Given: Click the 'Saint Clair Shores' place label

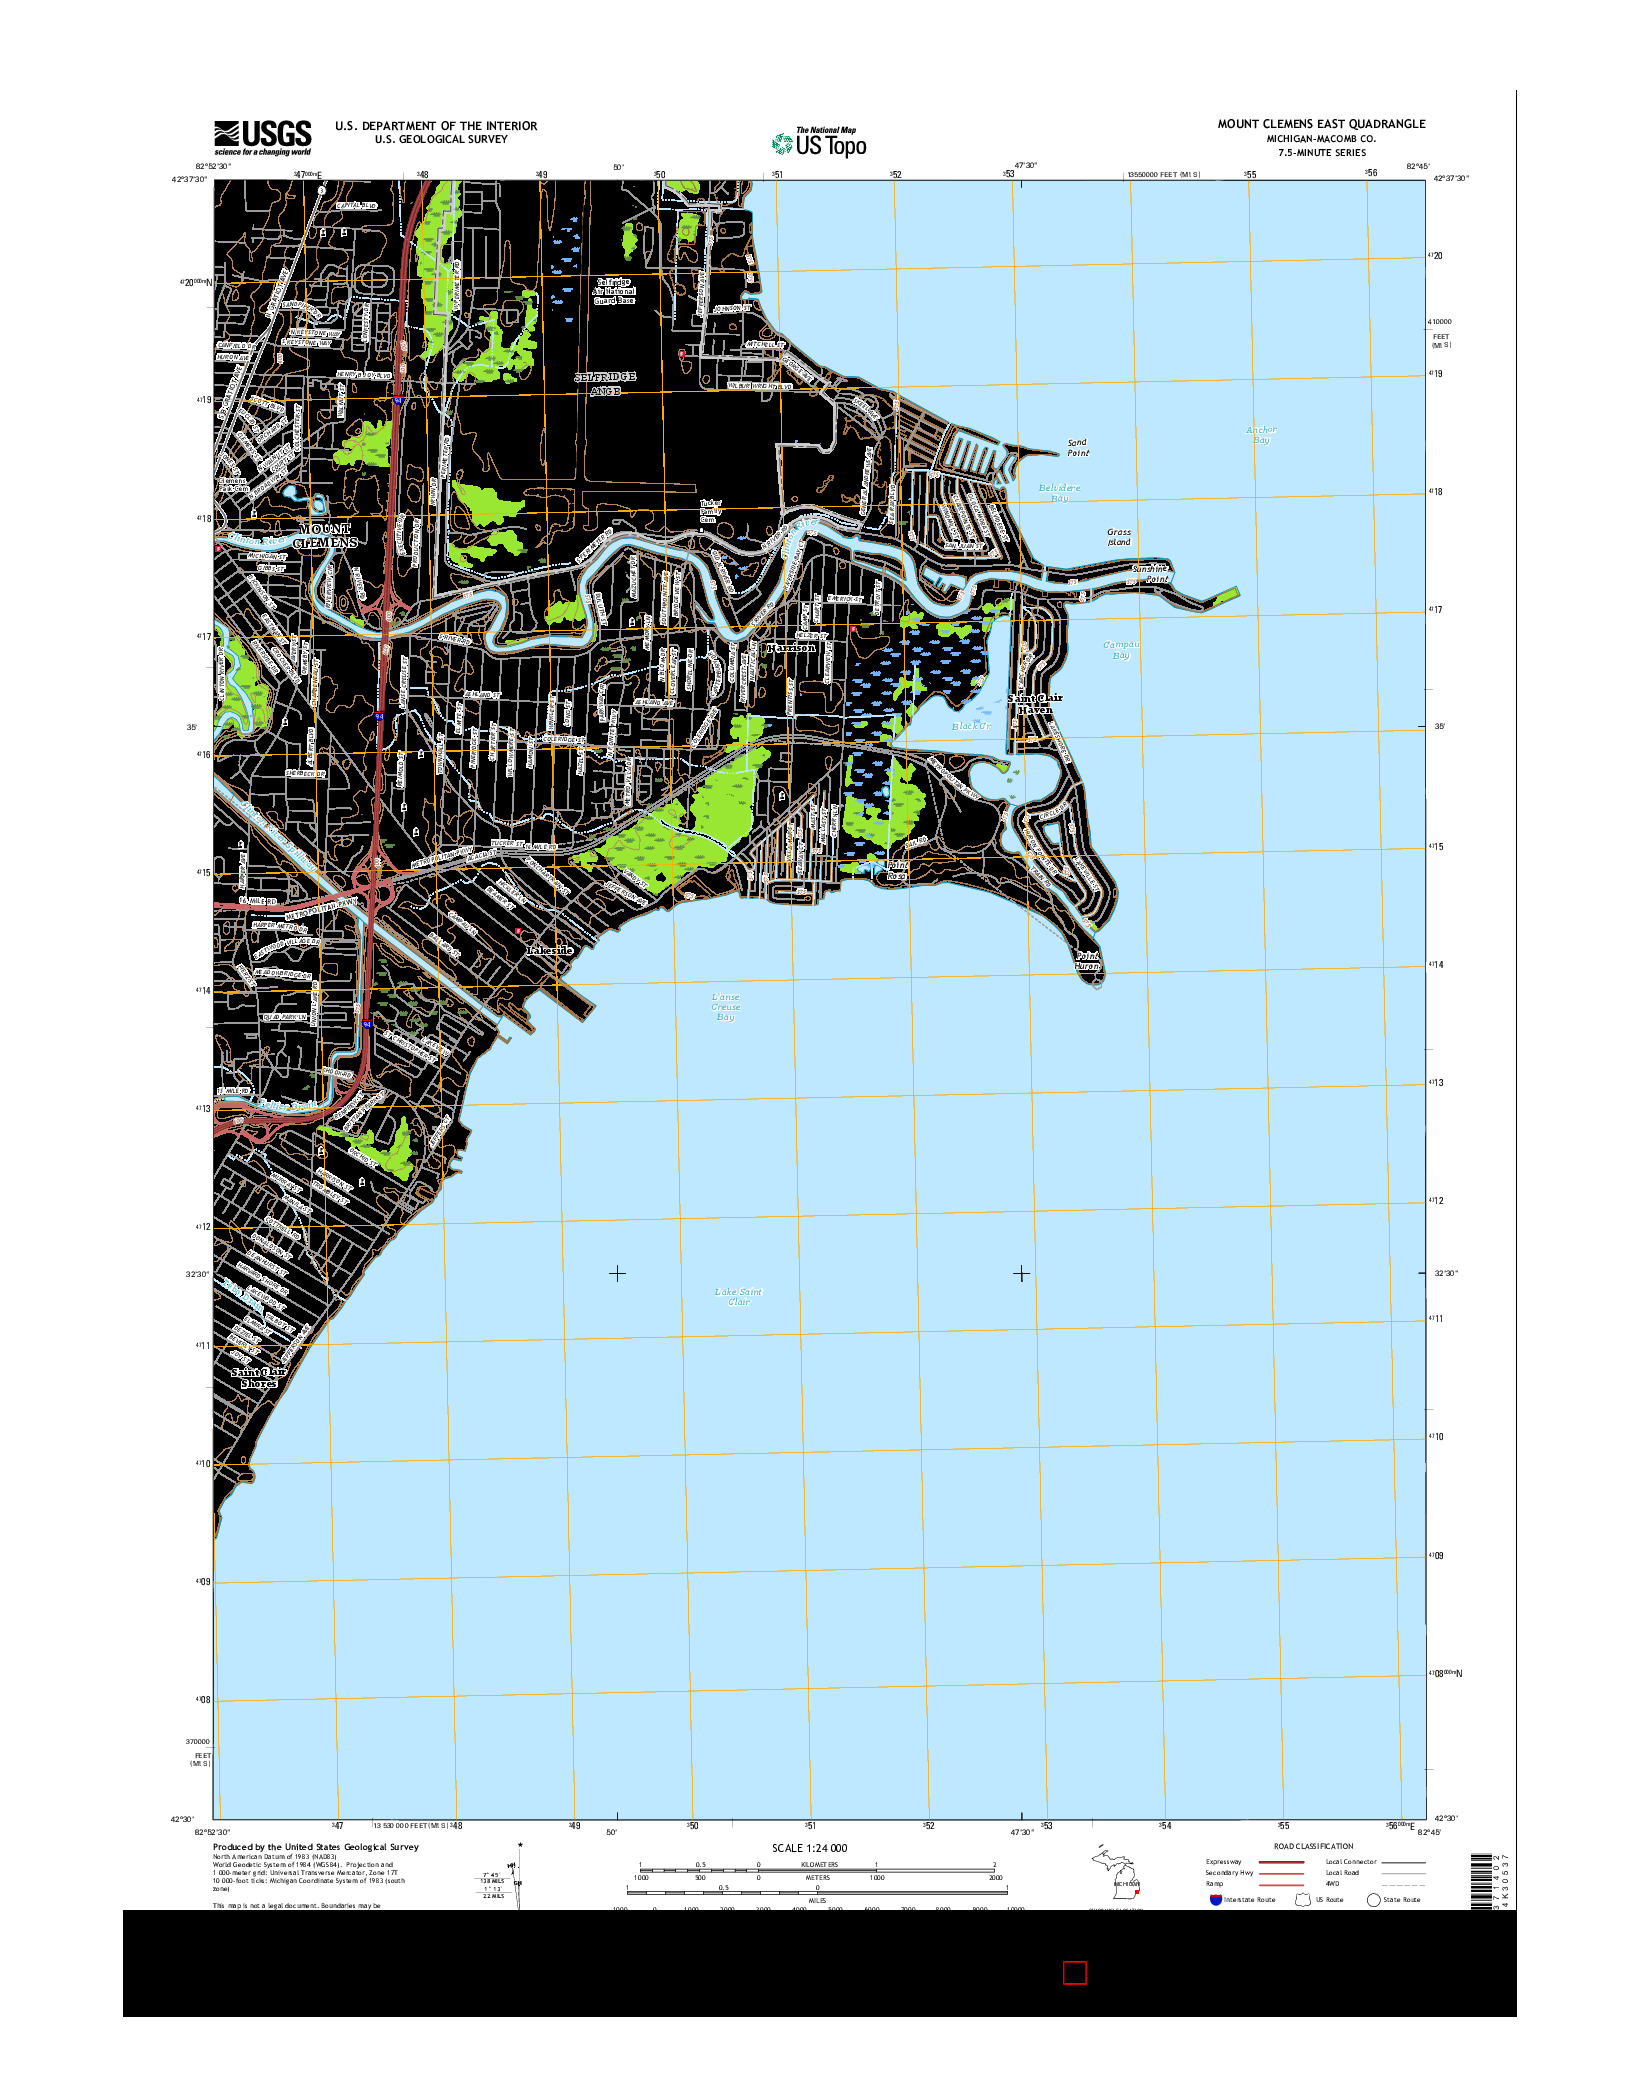Looking at the screenshot, I should 258,1378.
